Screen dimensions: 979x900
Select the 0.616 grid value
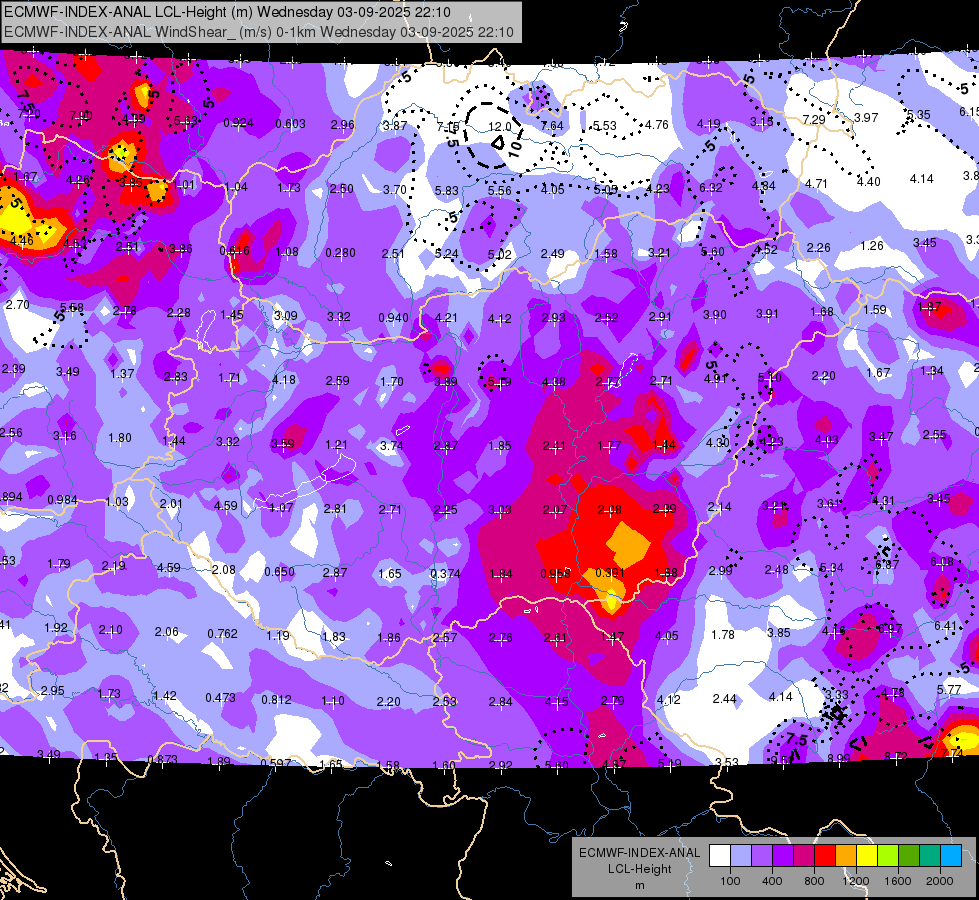click(x=234, y=250)
